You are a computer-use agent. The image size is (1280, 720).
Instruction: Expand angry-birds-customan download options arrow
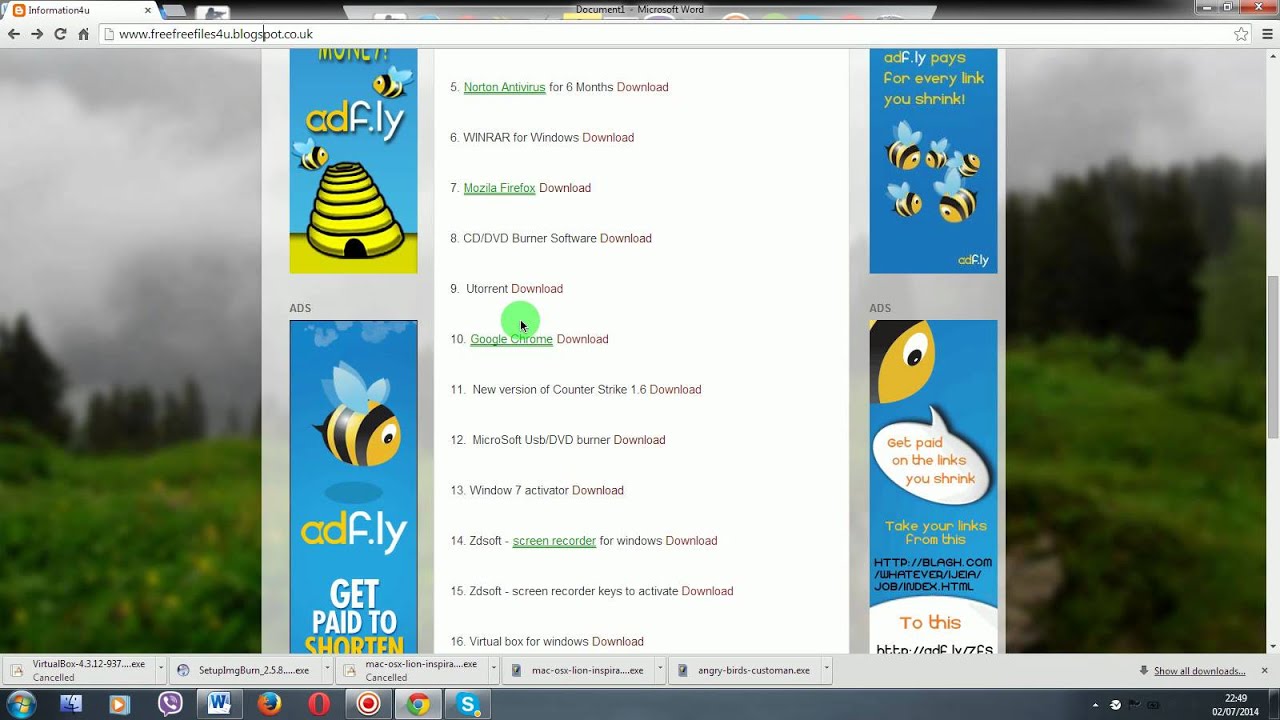tap(827, 670)
